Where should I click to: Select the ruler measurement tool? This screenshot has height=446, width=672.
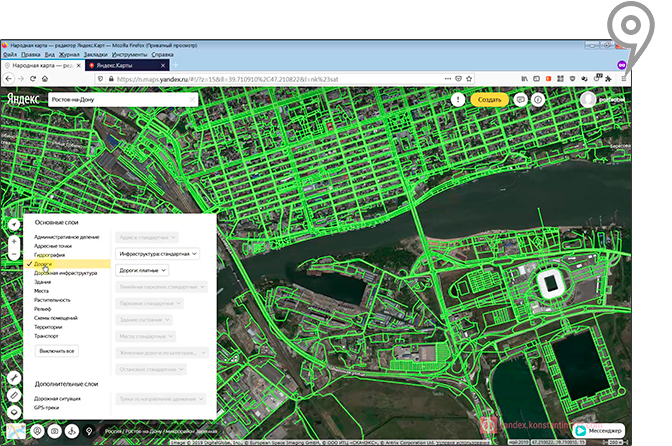(x=14, y=395)
